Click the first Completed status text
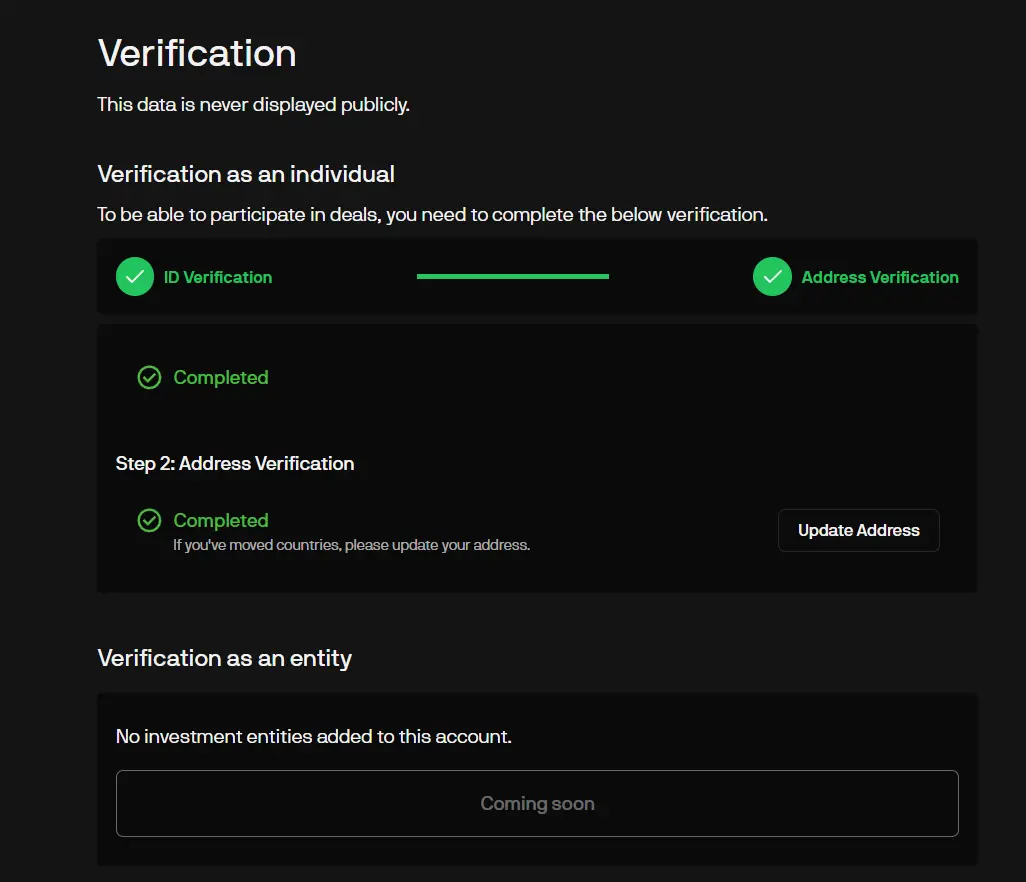The width and height of the screenshot is (1026, 882). point(221,378)
